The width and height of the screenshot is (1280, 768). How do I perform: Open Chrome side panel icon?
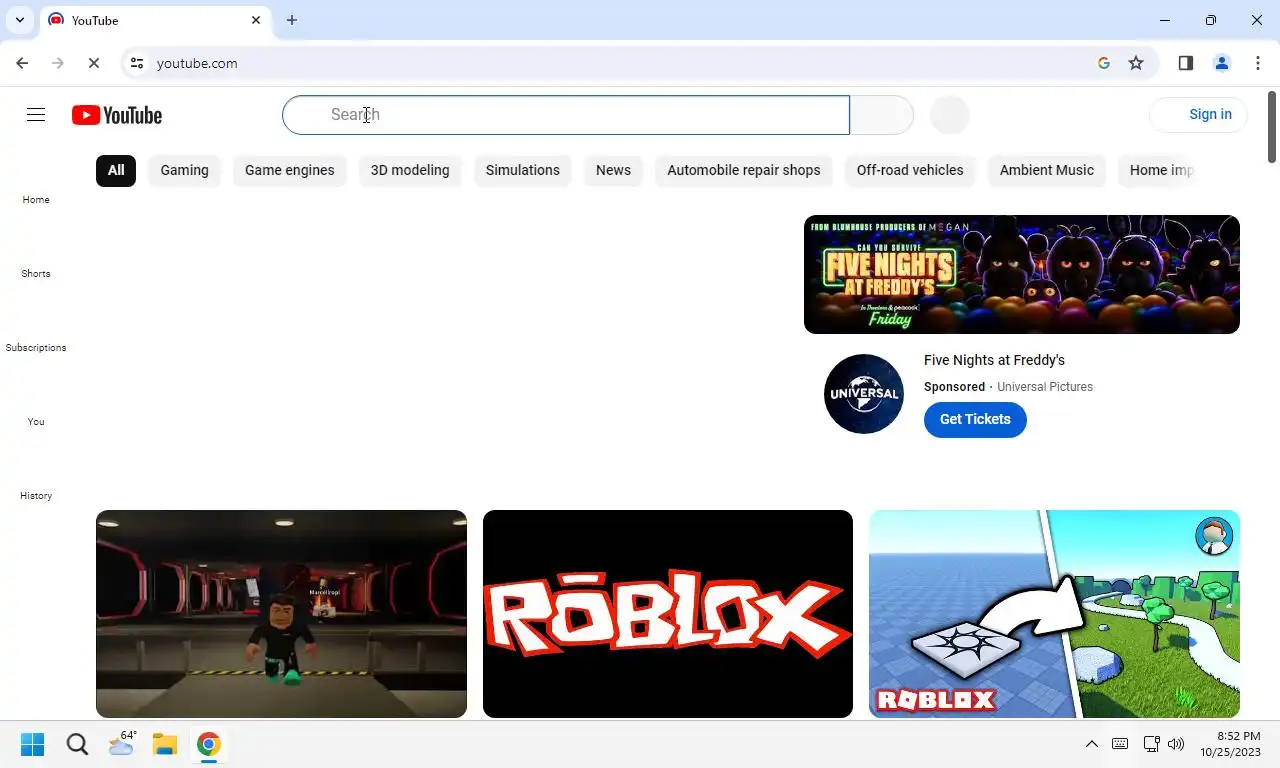coord(1186,63)
